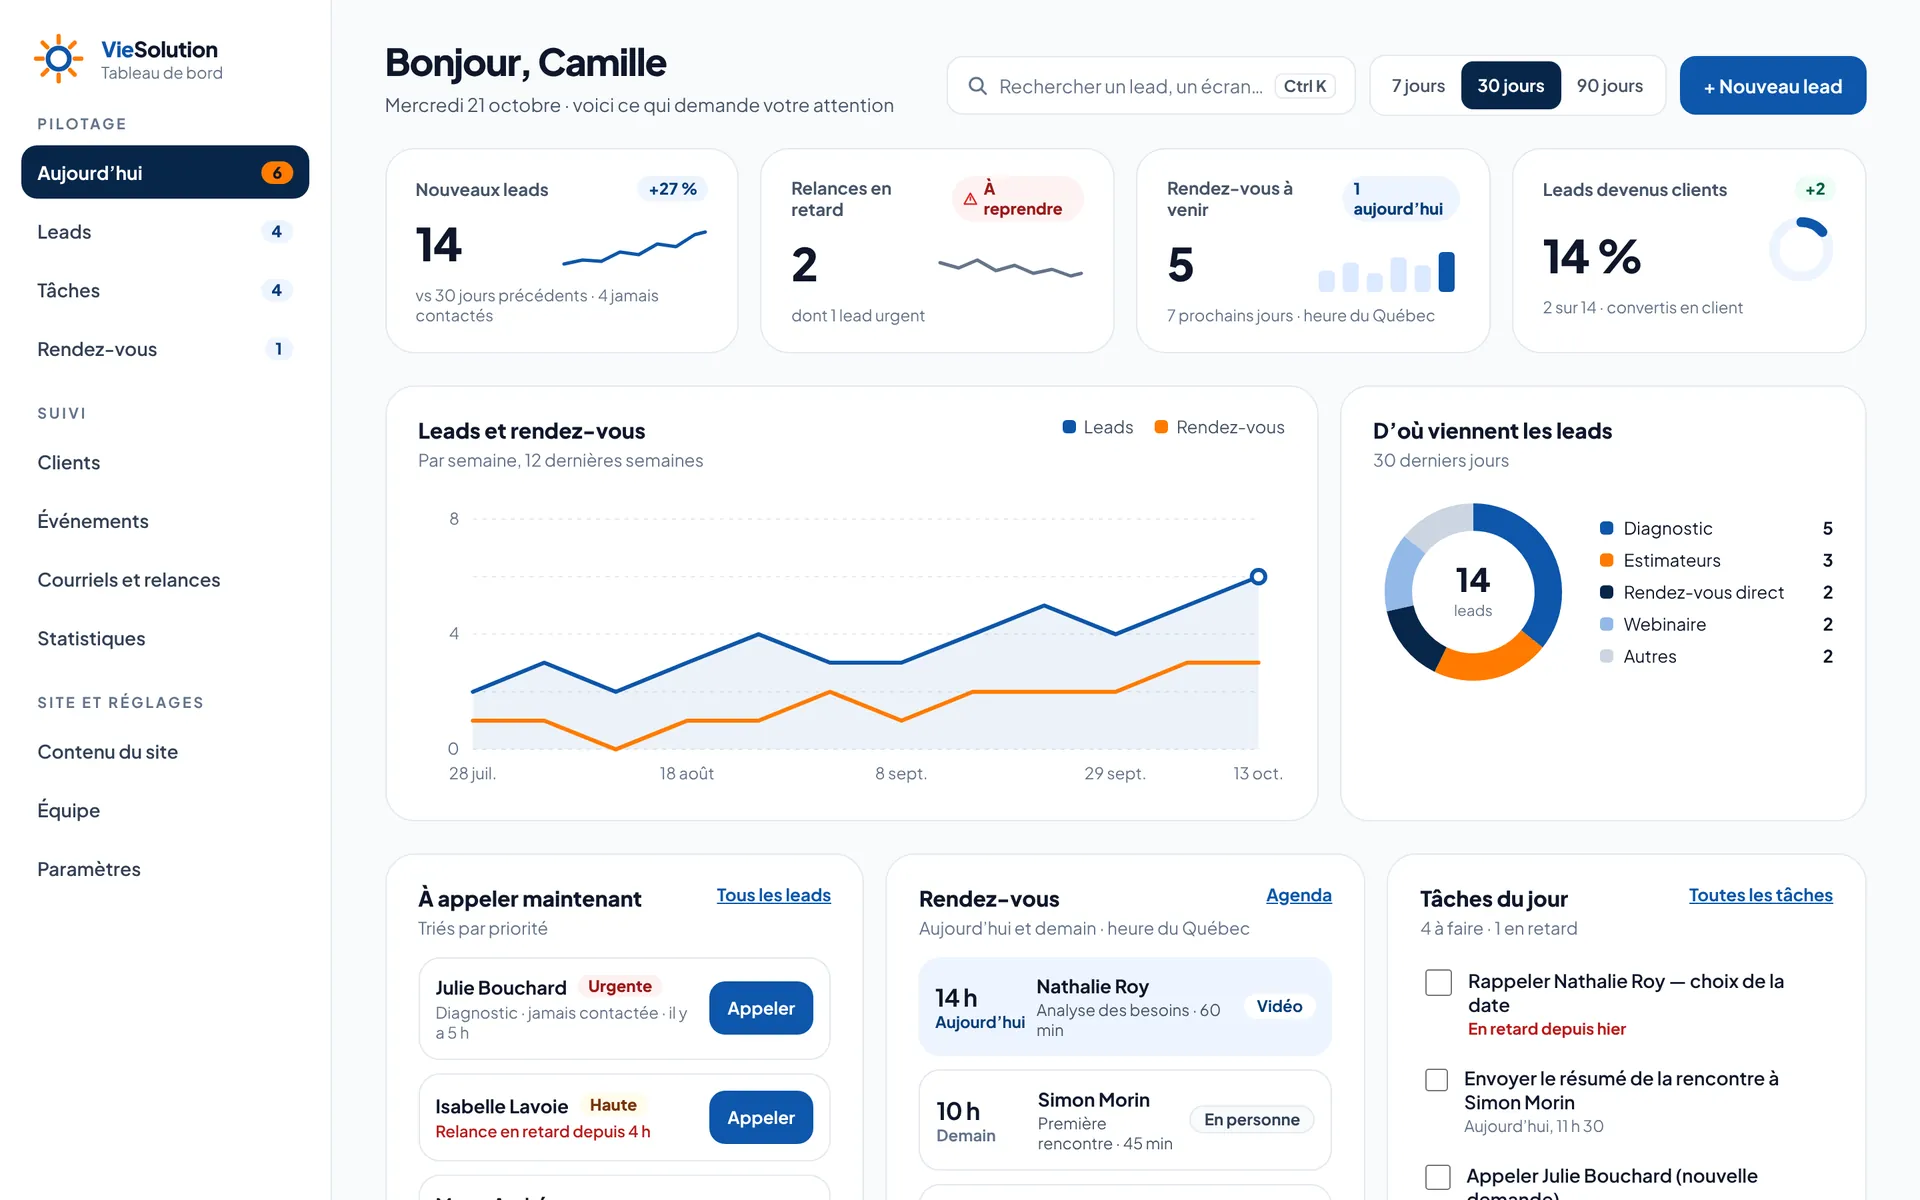Image resolution: width=1920 pixels, height=1200 pixels.
Task: Check the Rappeler Nathalie Roy task
Action: click(1438, 983)
